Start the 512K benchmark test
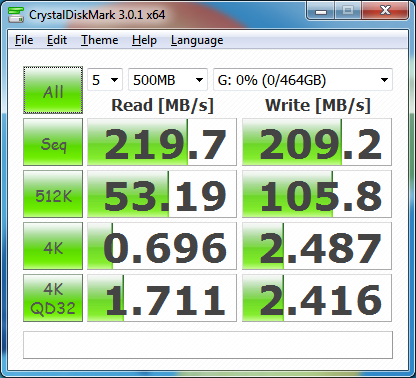 tap(53, 194)
